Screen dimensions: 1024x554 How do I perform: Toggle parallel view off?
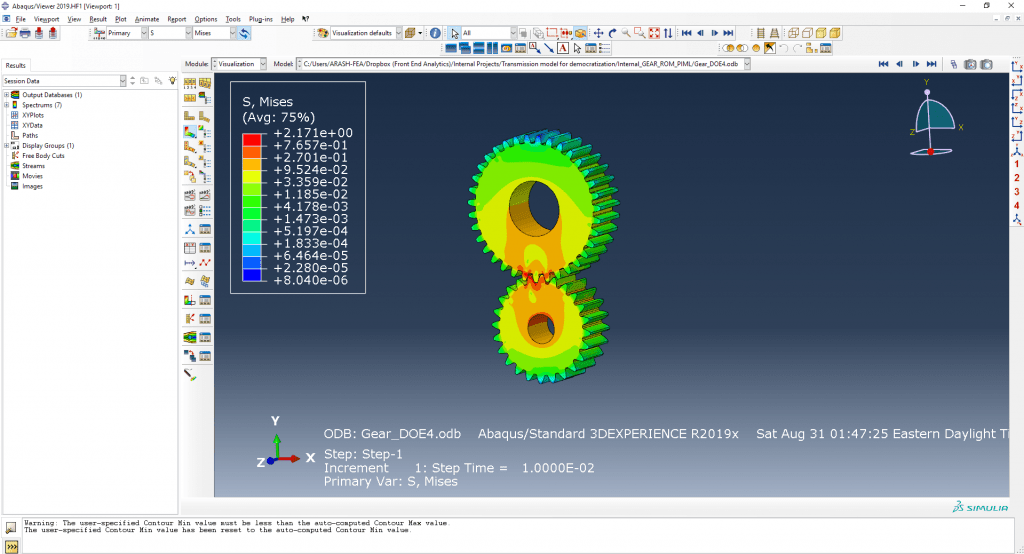click(x=760, y=33)
